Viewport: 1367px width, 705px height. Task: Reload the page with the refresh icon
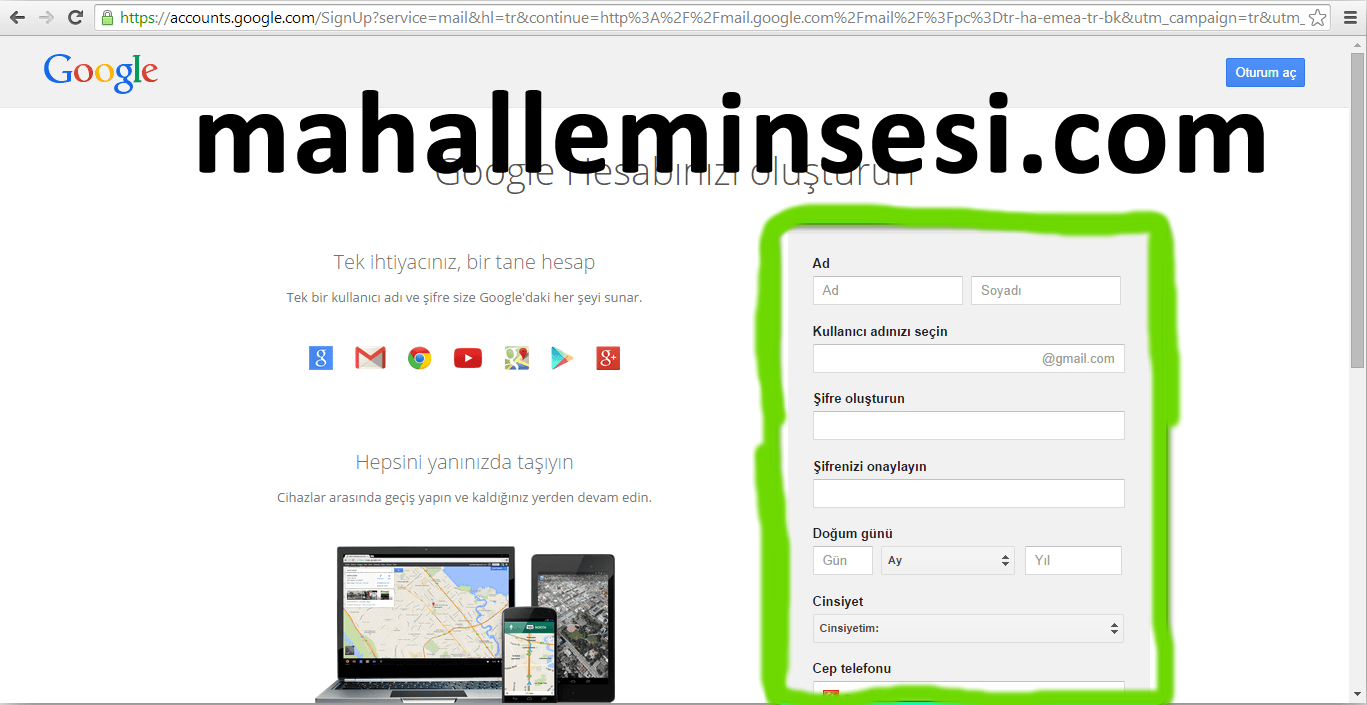76,17
